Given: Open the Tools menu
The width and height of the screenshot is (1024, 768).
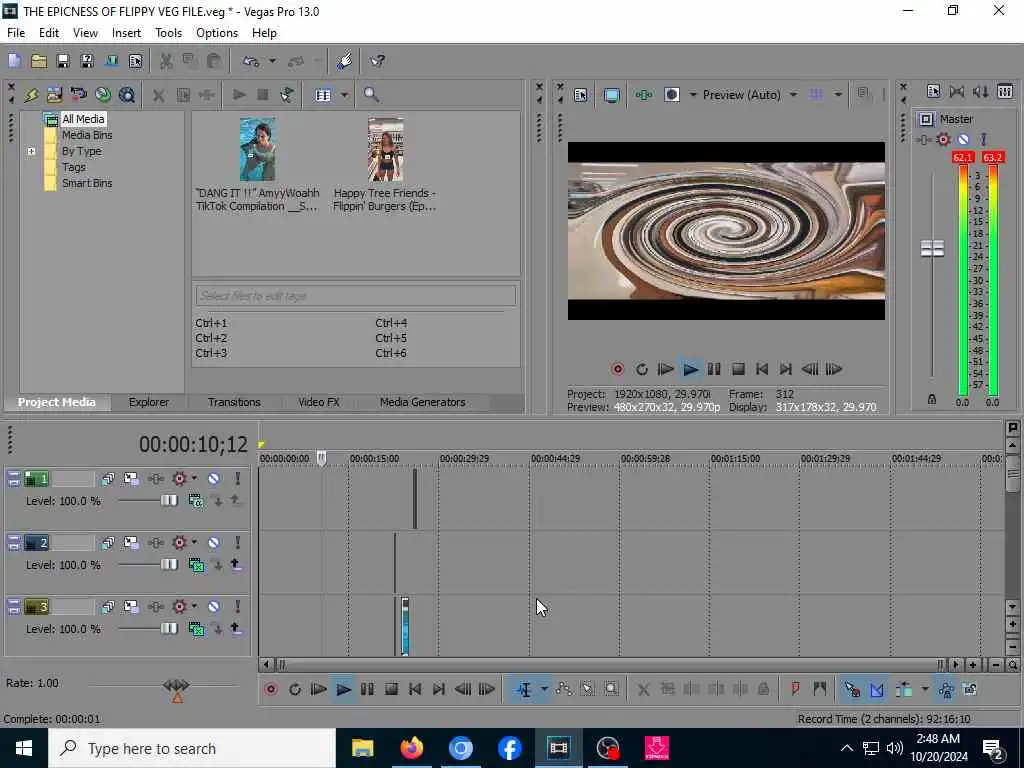Looking at the screenshot, I should [x=168, y=33].
